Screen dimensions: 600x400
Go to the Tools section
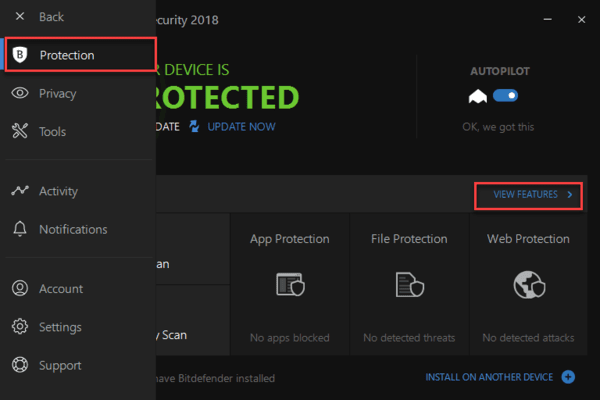78,131
